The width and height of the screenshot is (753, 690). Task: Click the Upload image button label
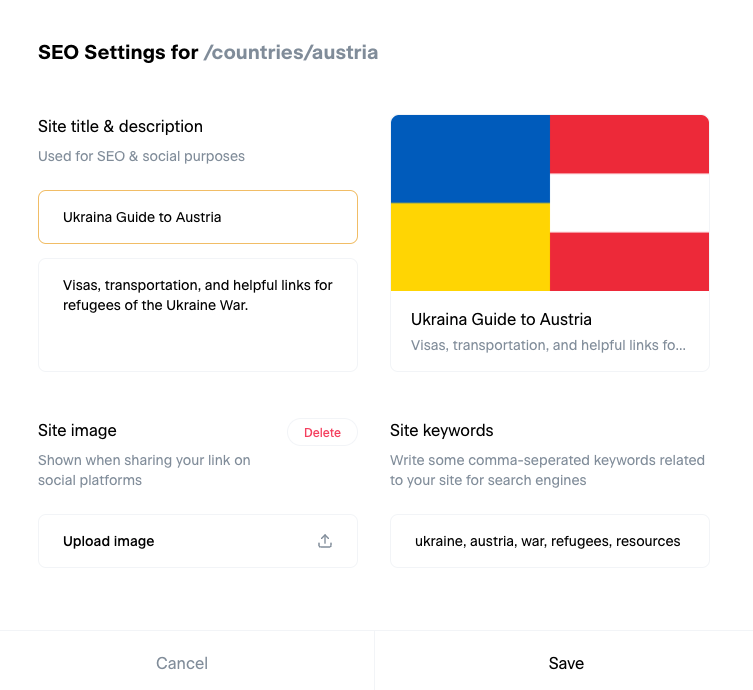(x=109, y=541)
